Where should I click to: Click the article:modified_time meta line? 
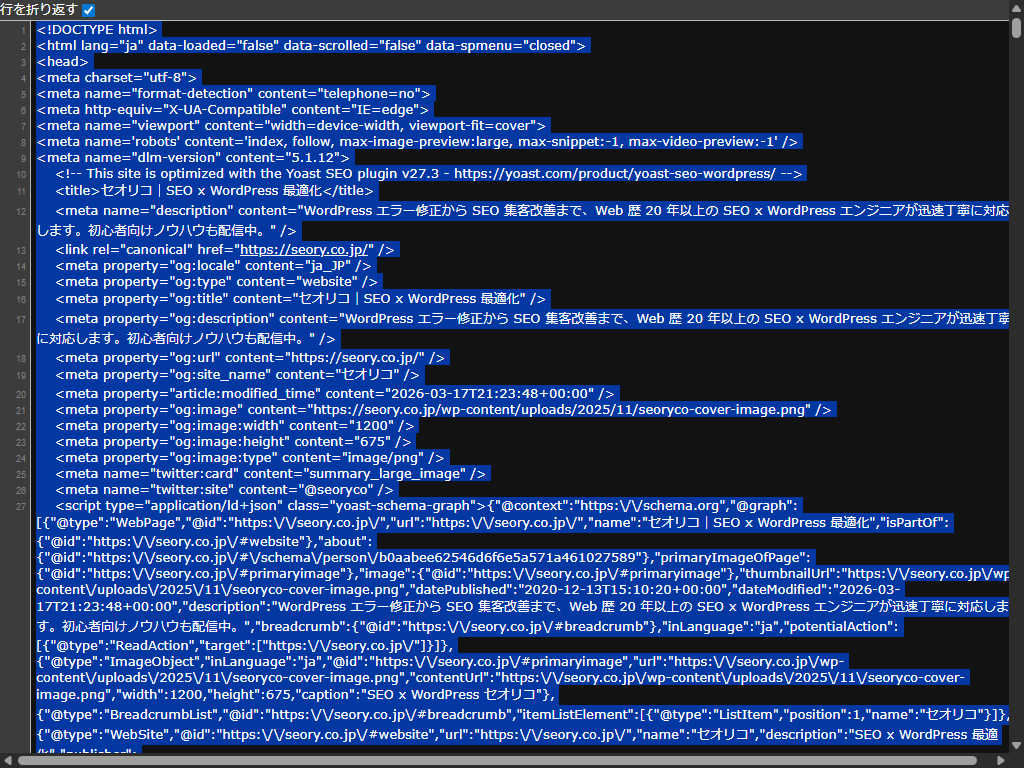(335, 393)
